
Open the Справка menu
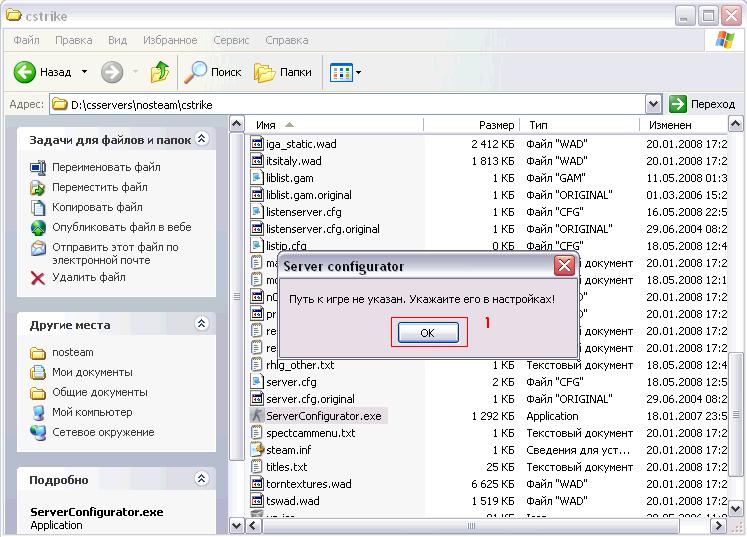tap(286, 40)
